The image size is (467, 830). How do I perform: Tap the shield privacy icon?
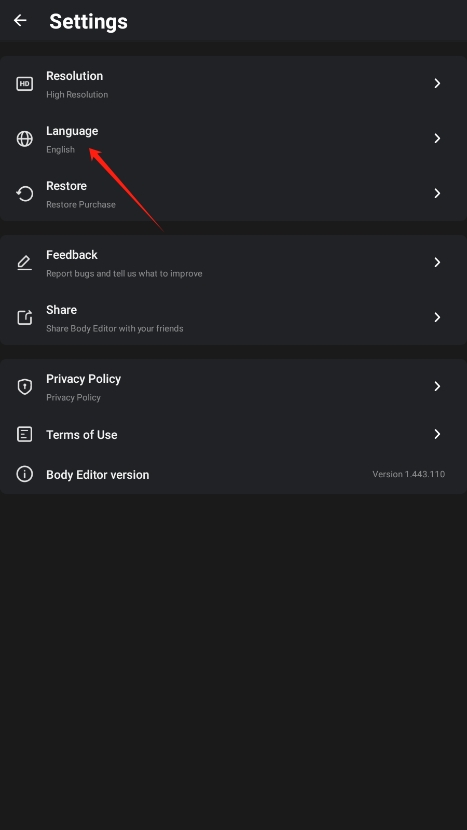[24, 386]
